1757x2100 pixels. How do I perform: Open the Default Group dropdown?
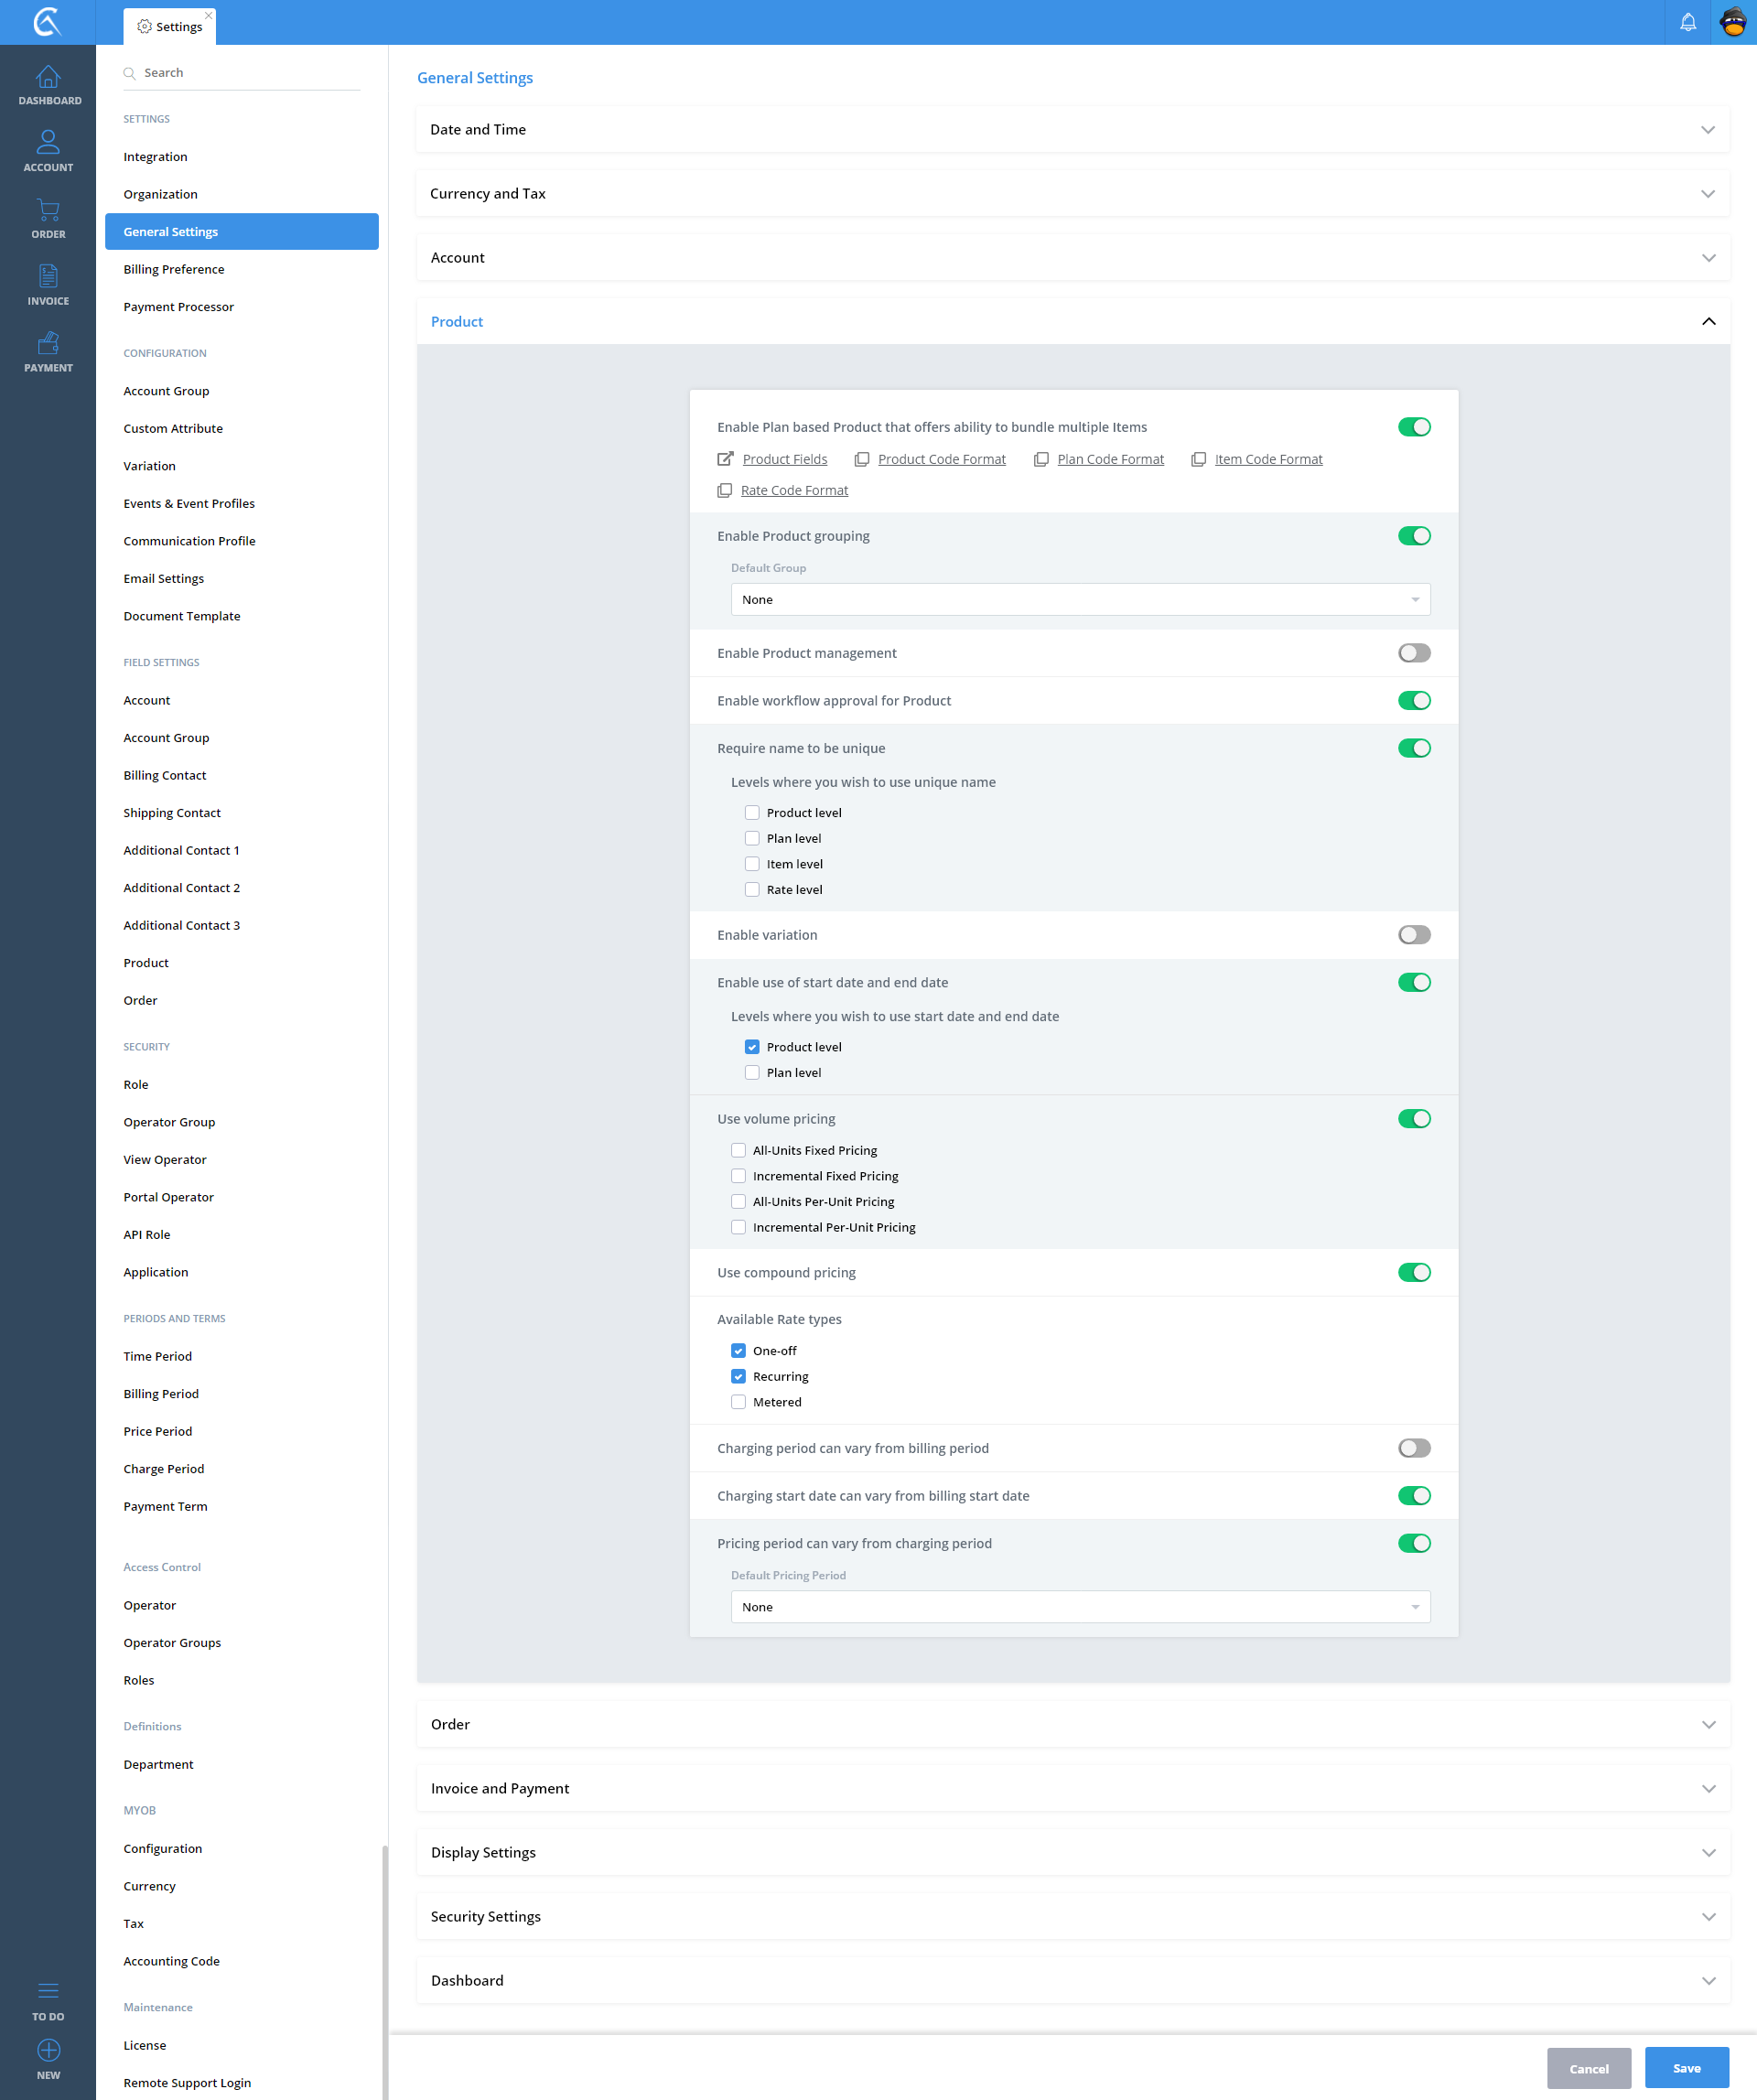coord(1079,599)
